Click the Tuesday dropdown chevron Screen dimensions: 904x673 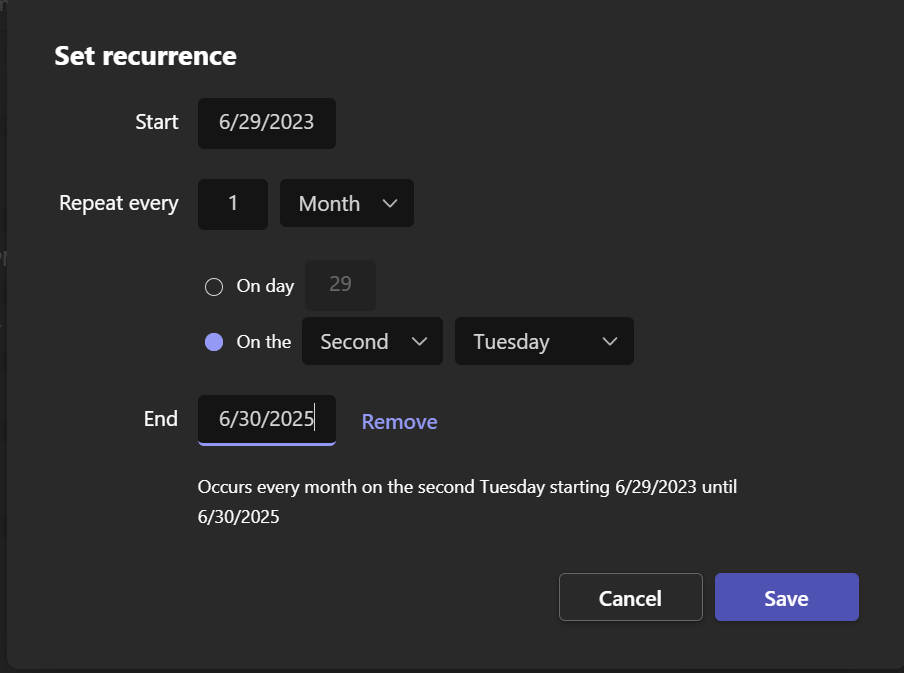coord(610,341)
